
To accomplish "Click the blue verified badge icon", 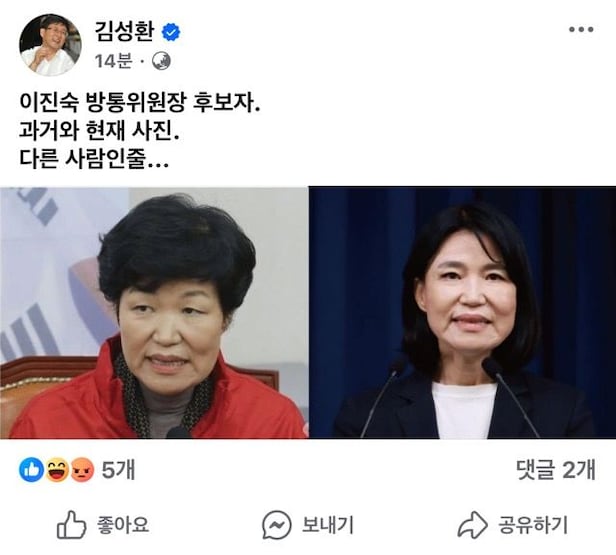I will pyautogui.click(x=171, y=32).
